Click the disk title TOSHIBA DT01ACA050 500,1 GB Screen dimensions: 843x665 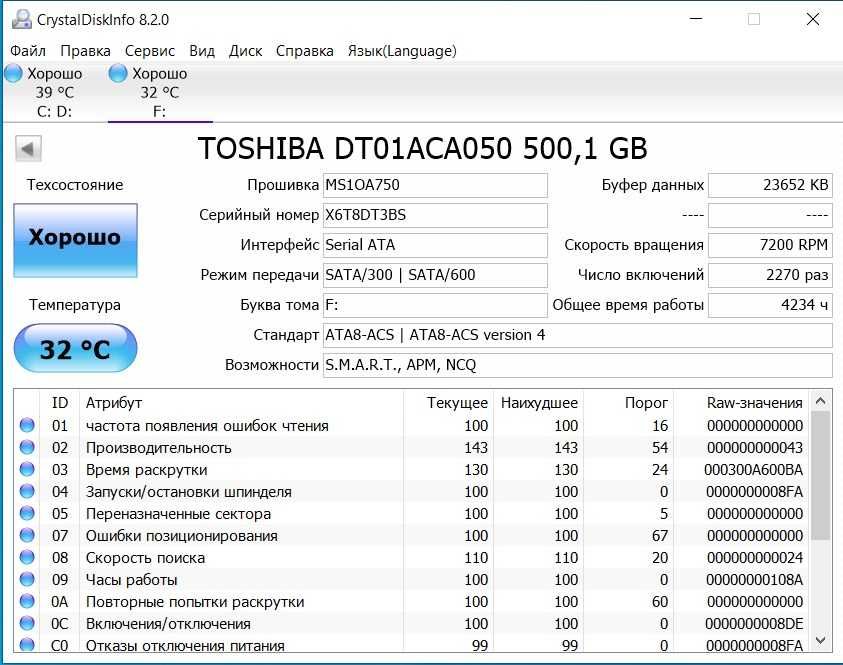(x=423, y=149)
